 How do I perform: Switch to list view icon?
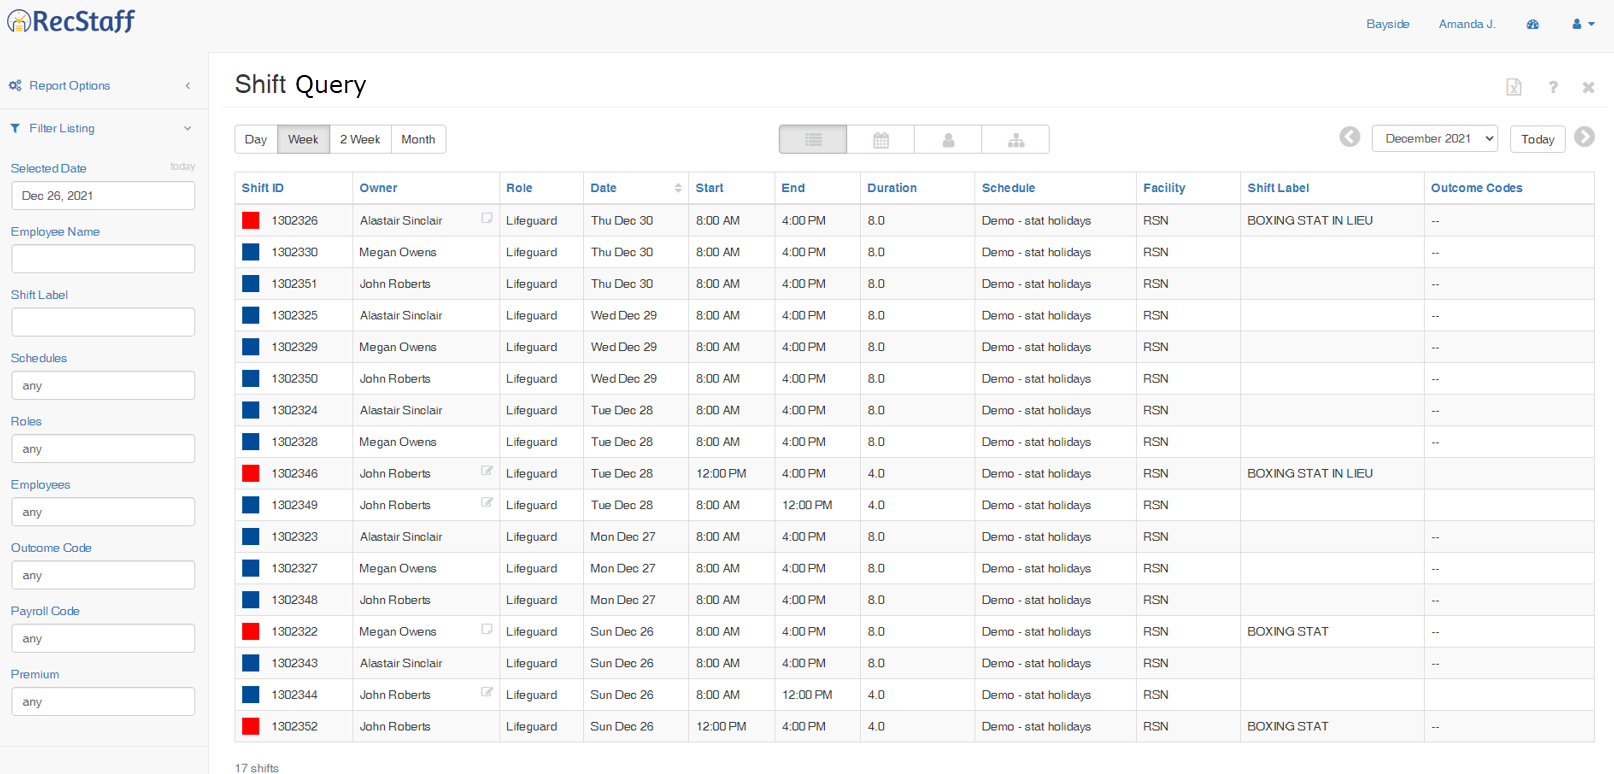(813, 140)
